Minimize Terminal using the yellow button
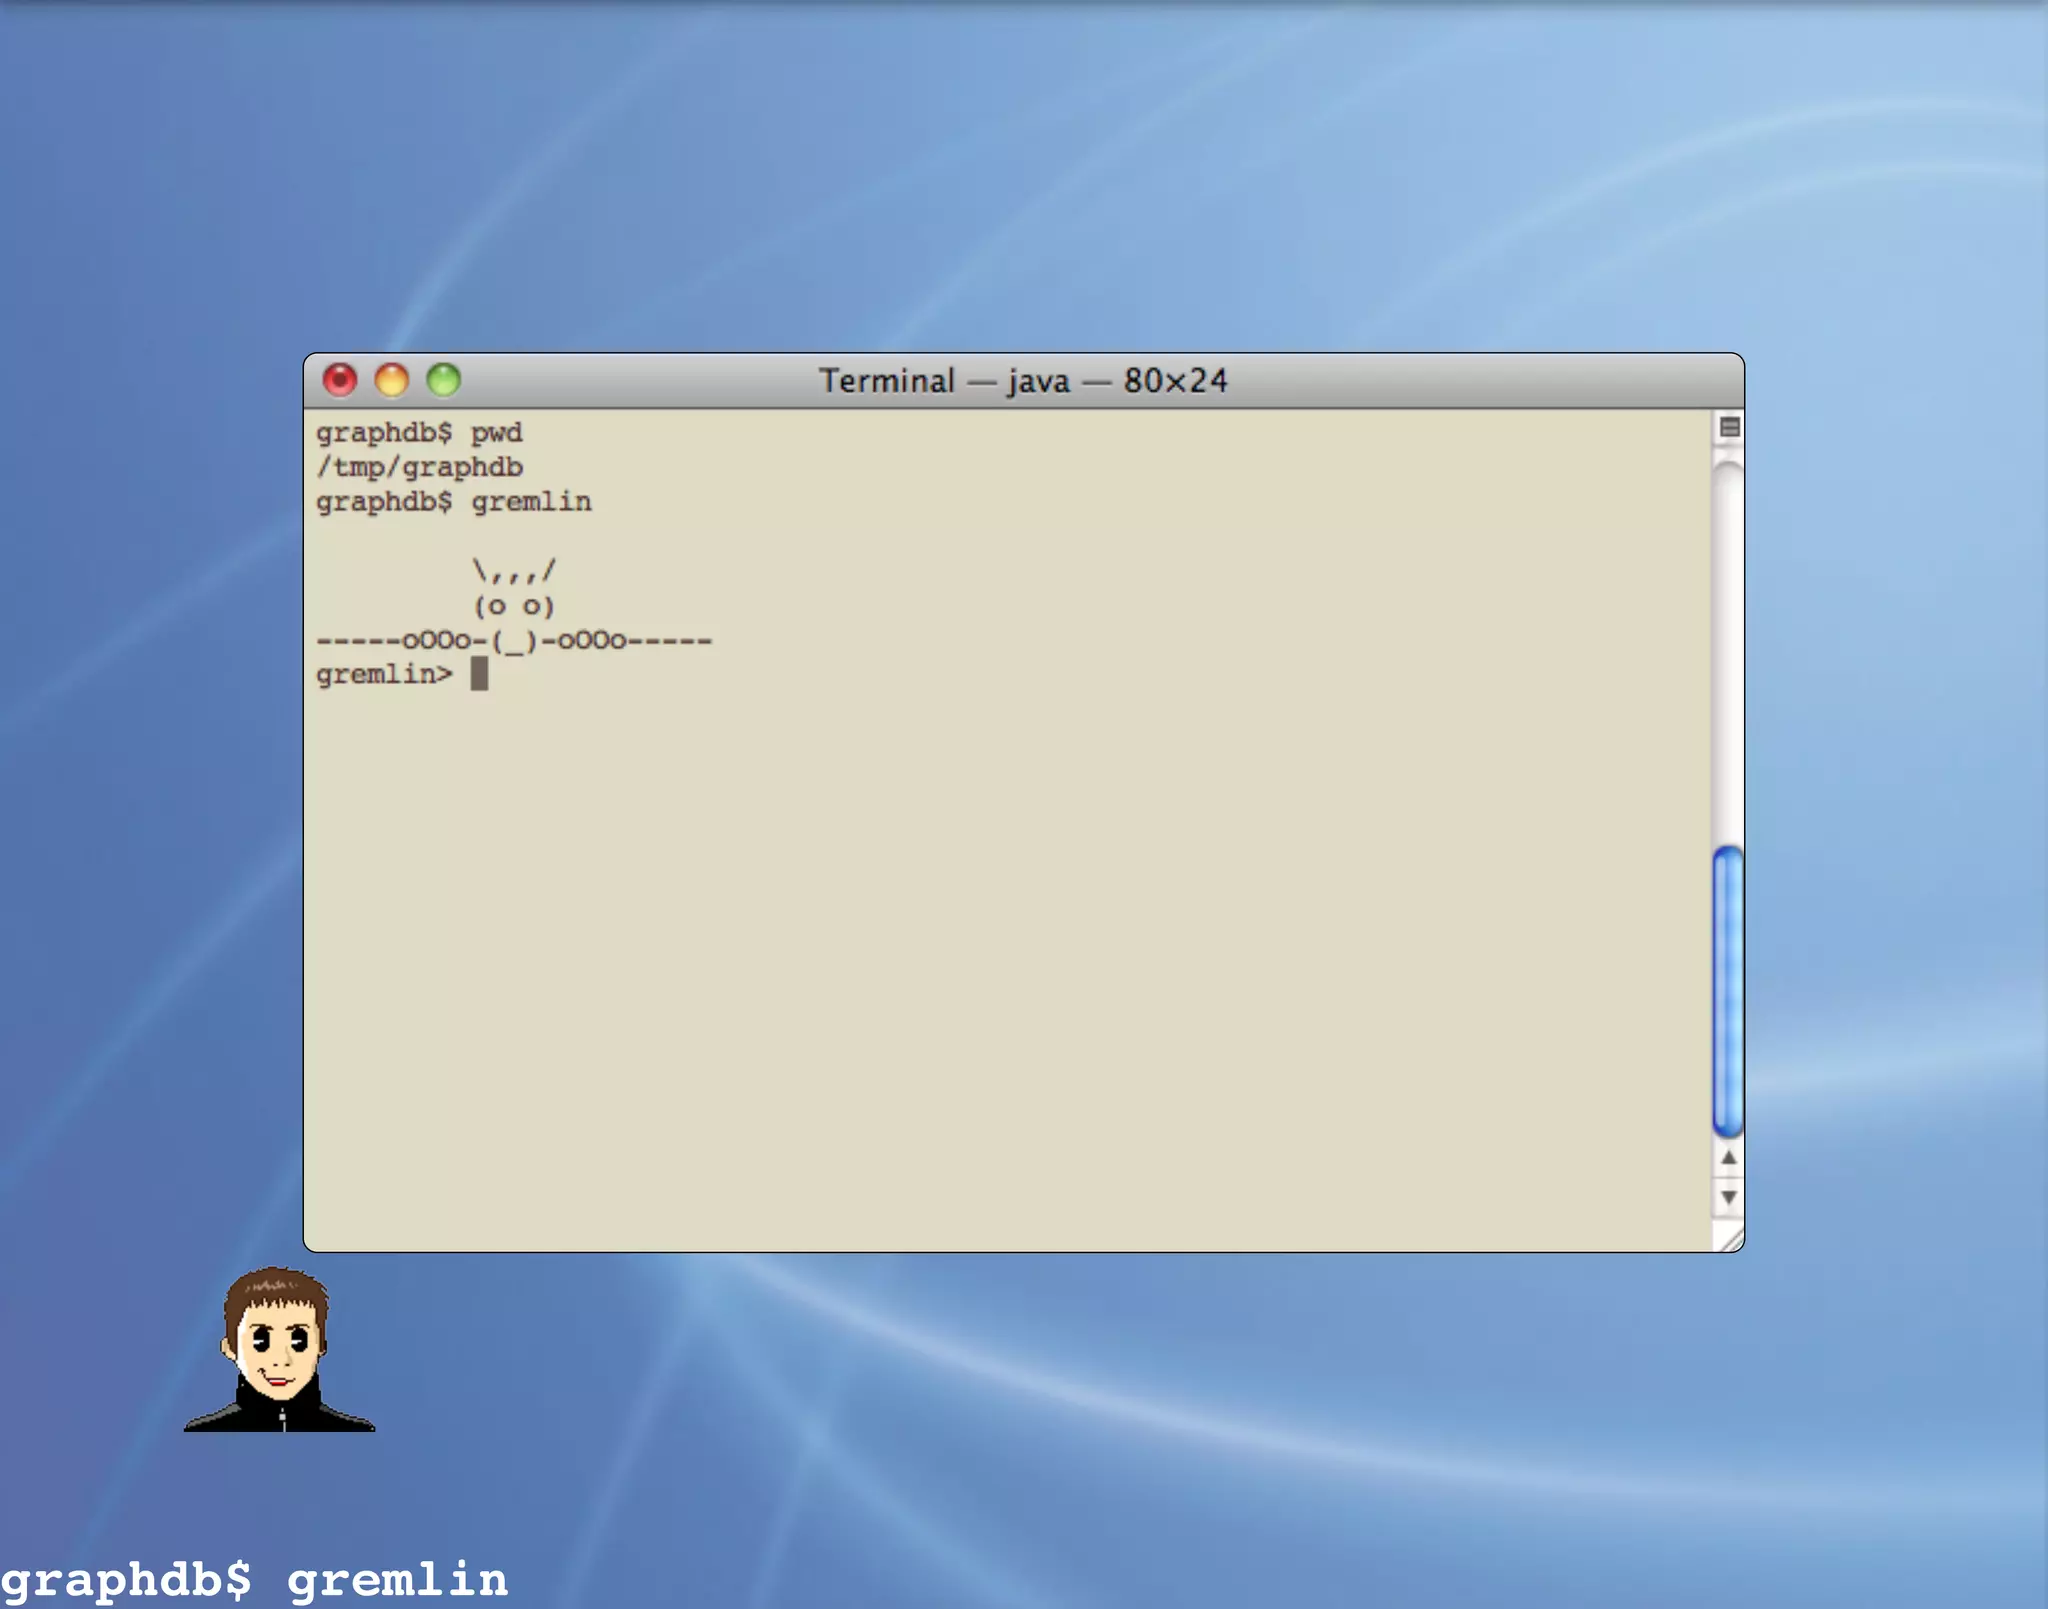The width and height of the screenshot is (2048, 1609). [x=392, y=380]
